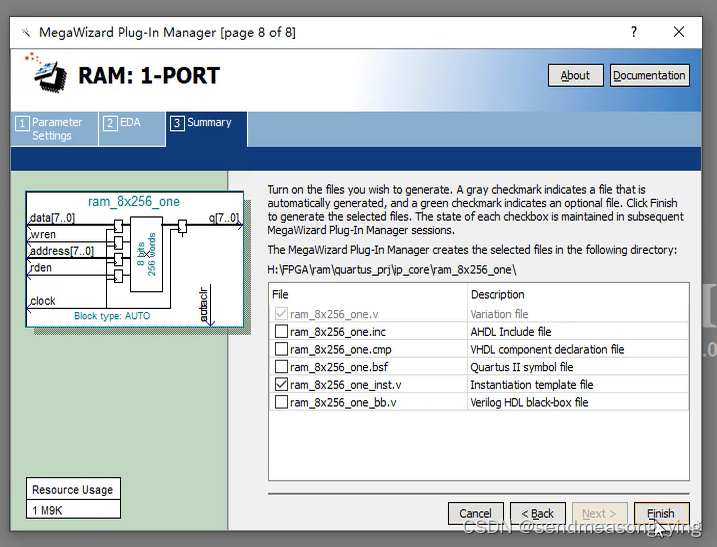Enable the ram_8x256_one.inc AHDL include checkbox
717x547 pixels.
coord(281,331)
